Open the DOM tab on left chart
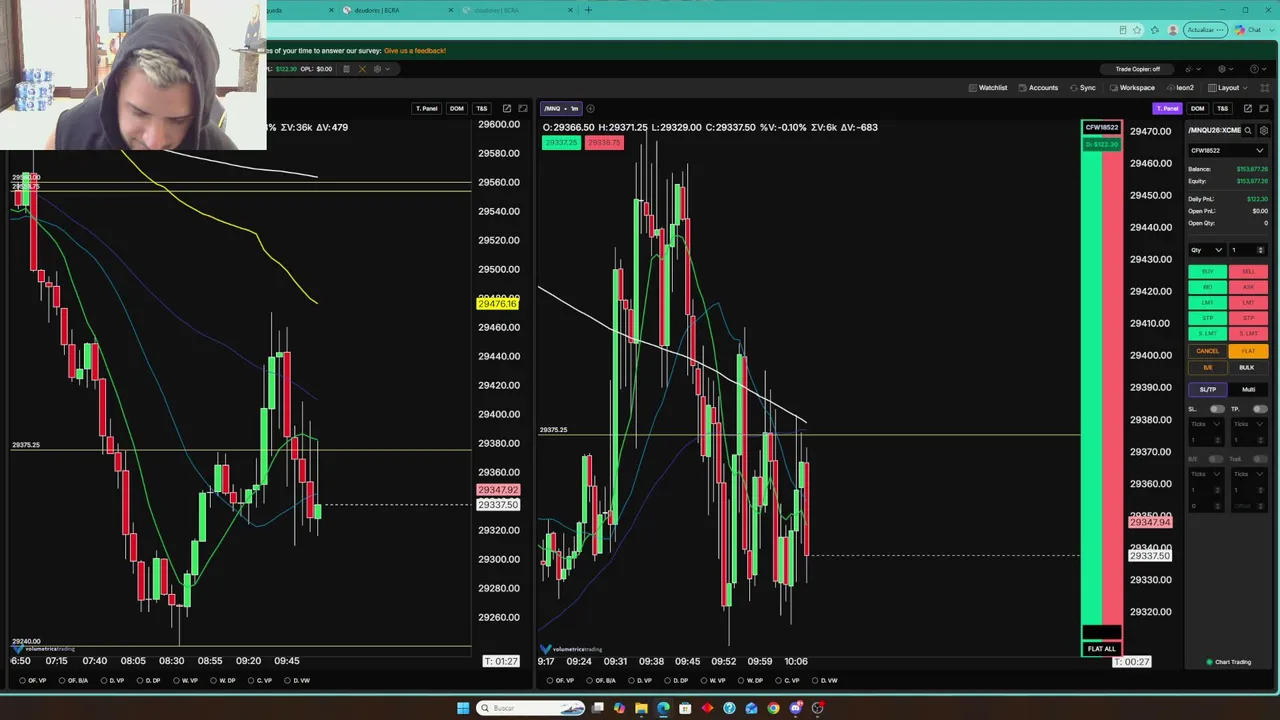 point(457,108)
